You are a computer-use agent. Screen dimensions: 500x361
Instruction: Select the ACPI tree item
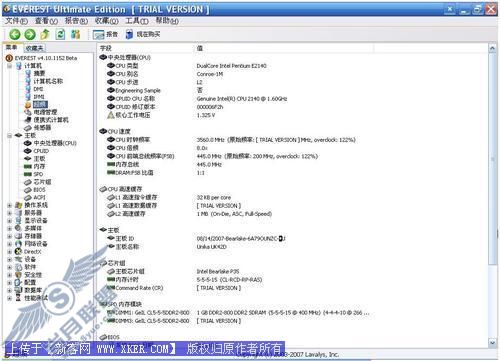pos(39,197)
